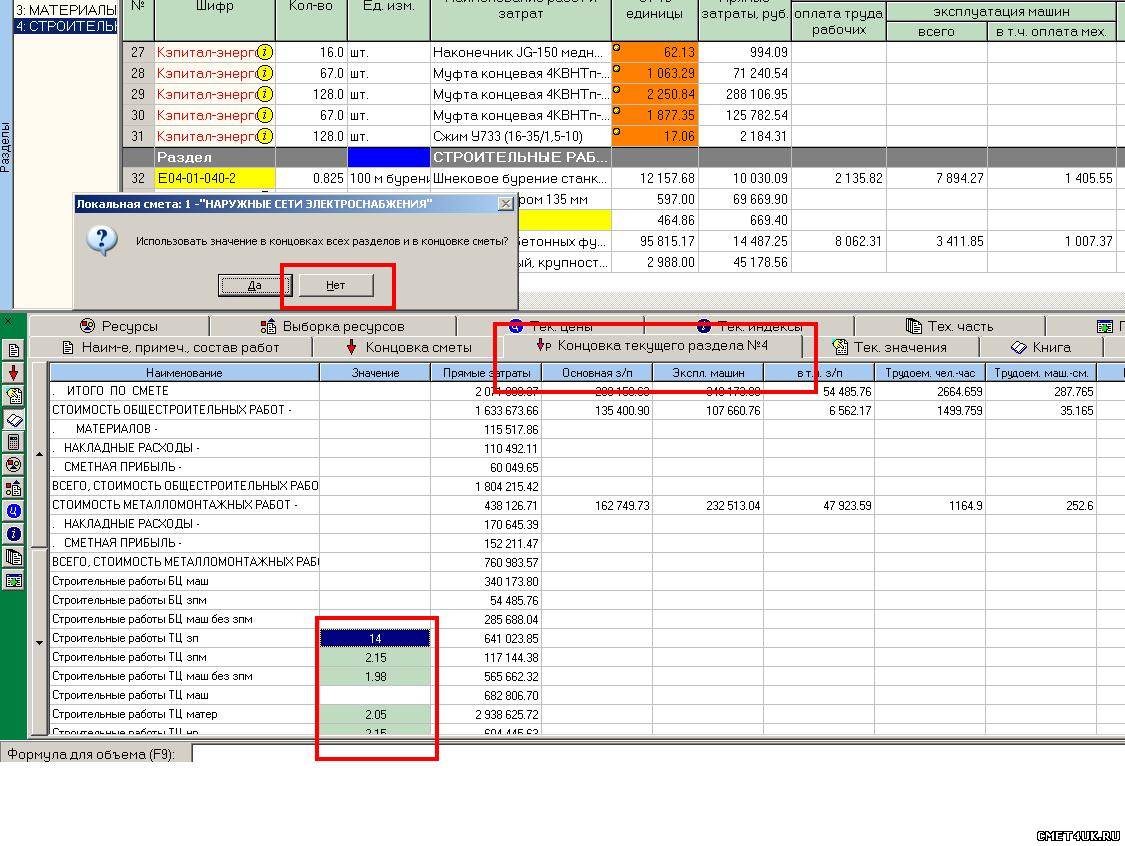The width and height of the screenshot is (1125, 846).
Task: Click the Разделы vertical side label
Action: [6, 147]
